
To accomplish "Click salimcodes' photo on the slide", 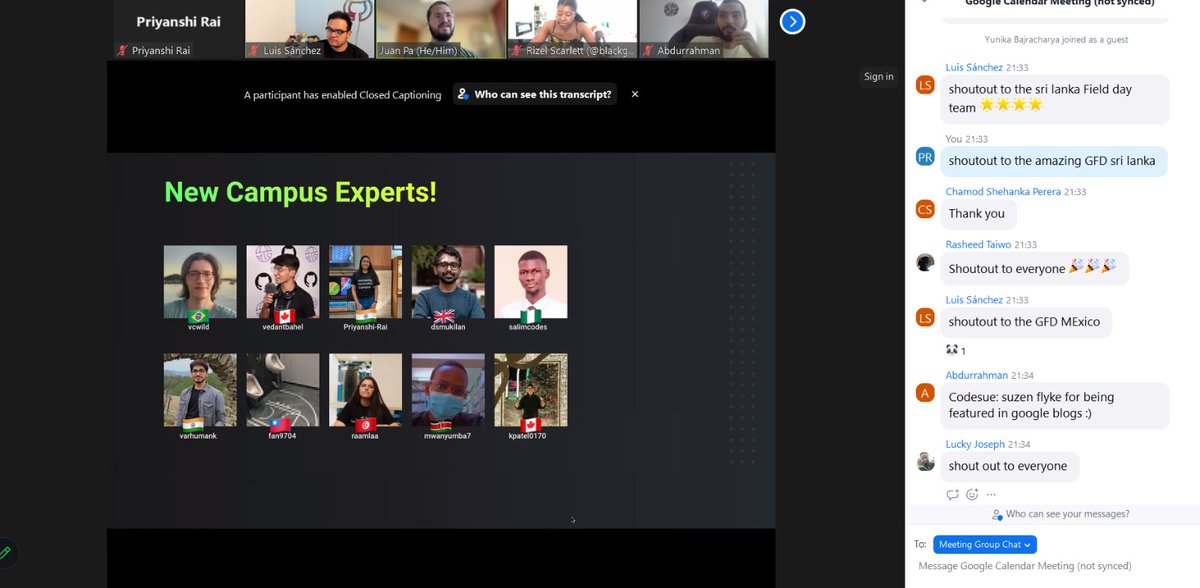I will (531, 282).
